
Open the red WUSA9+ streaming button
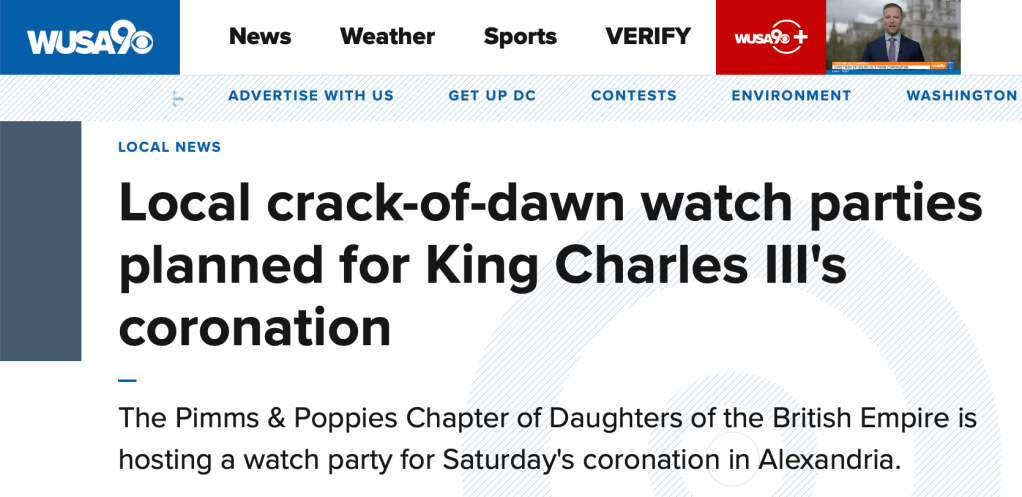coord(770,38)
